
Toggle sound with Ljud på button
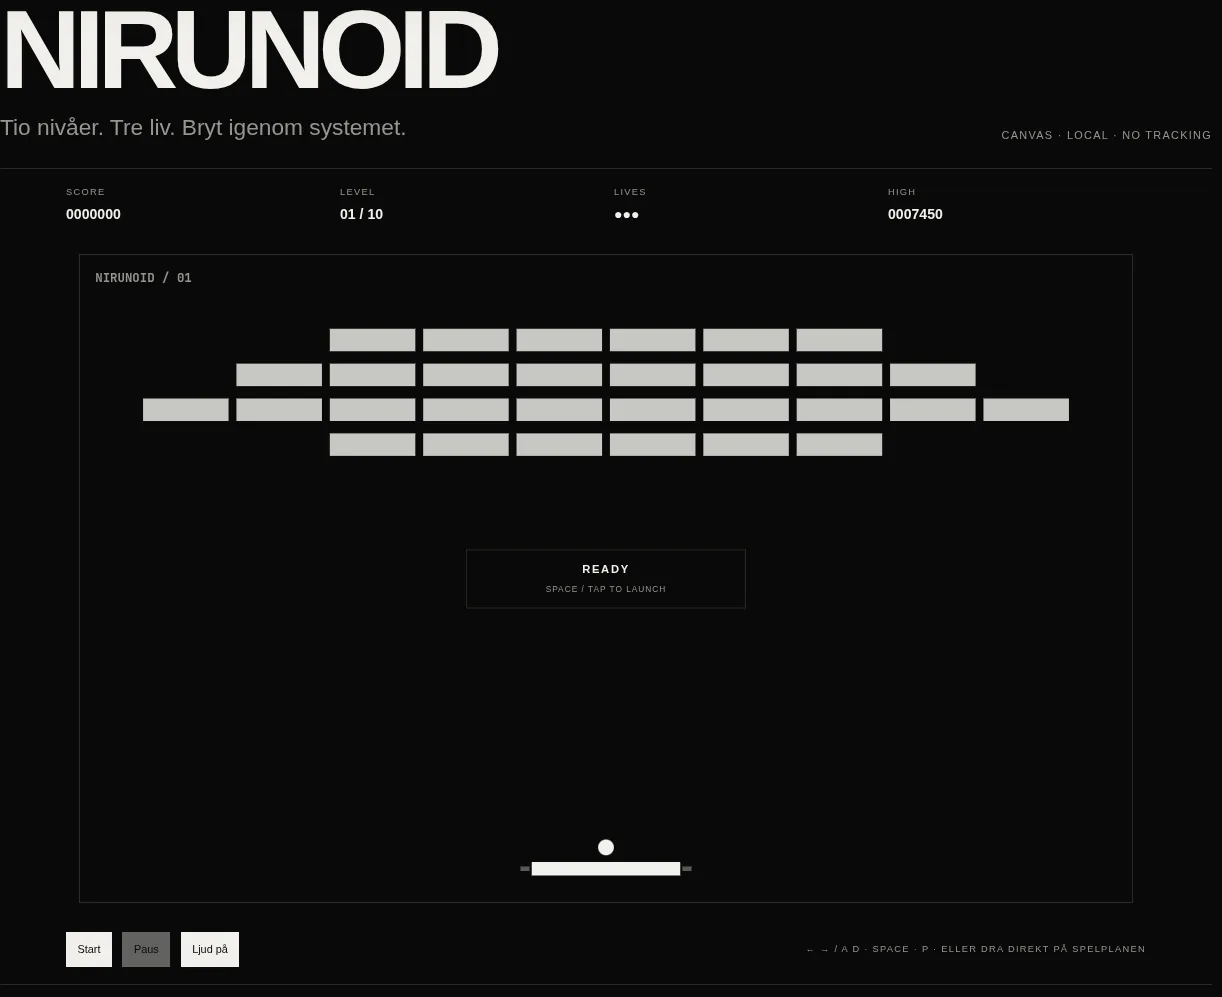point(210,949)
